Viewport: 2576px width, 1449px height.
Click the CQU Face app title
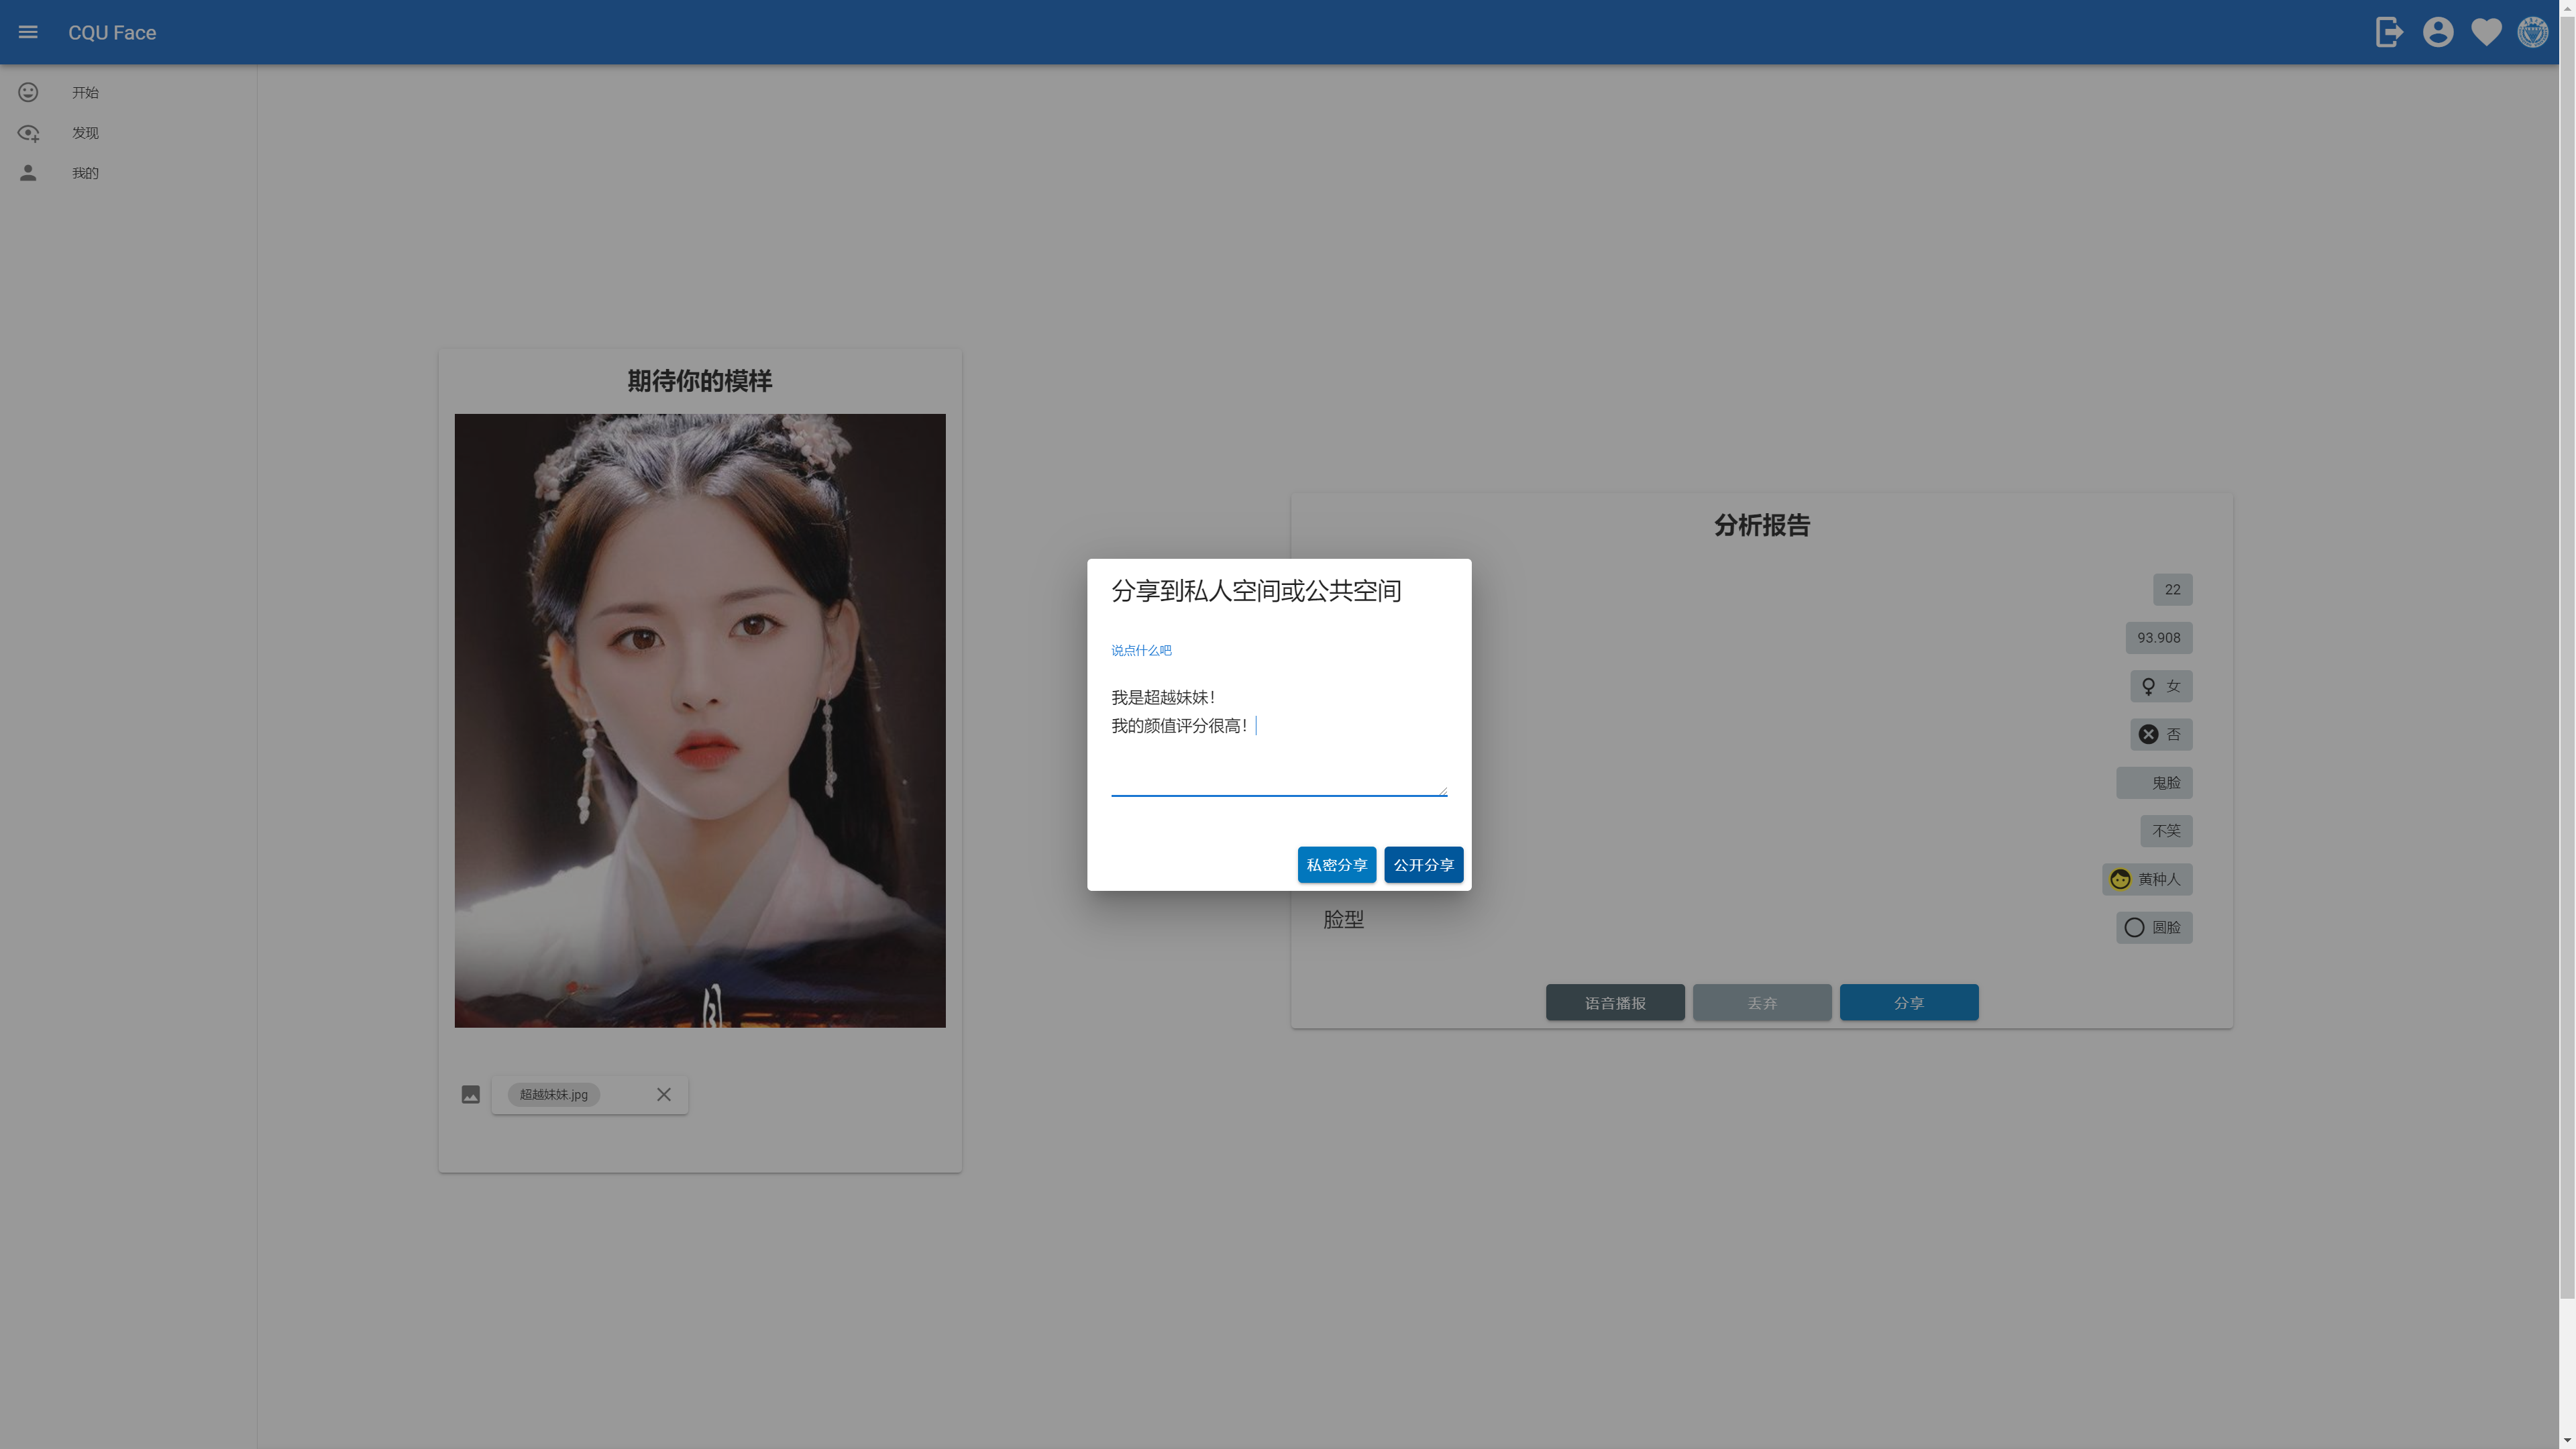click(112, 32)
